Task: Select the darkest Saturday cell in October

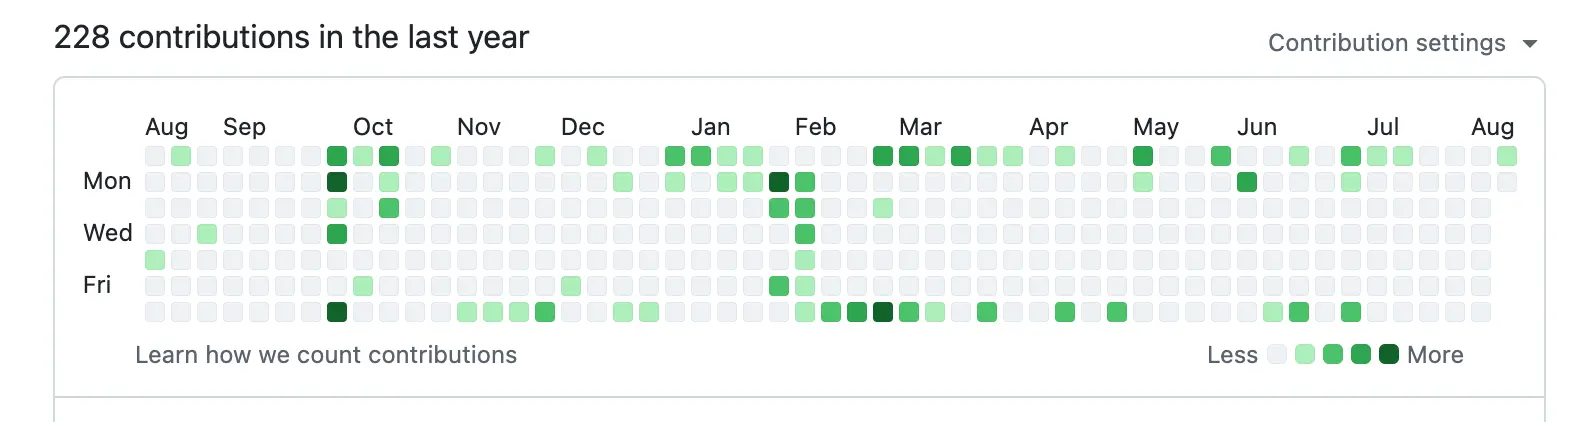Action: (x=337, y=312)
